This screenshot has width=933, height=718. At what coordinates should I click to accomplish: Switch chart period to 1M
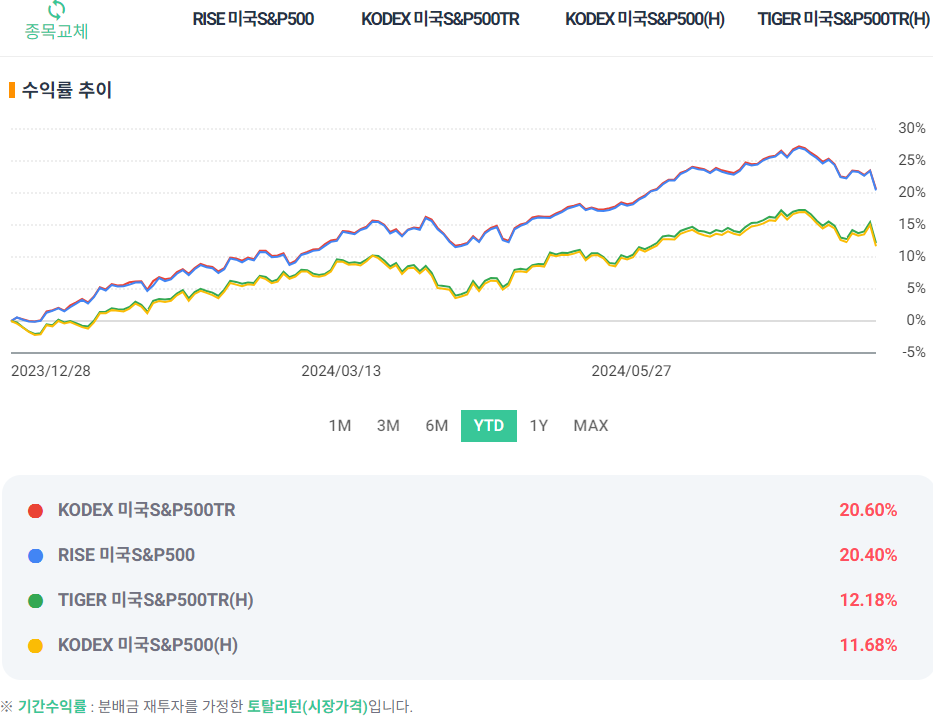(340, 426)
